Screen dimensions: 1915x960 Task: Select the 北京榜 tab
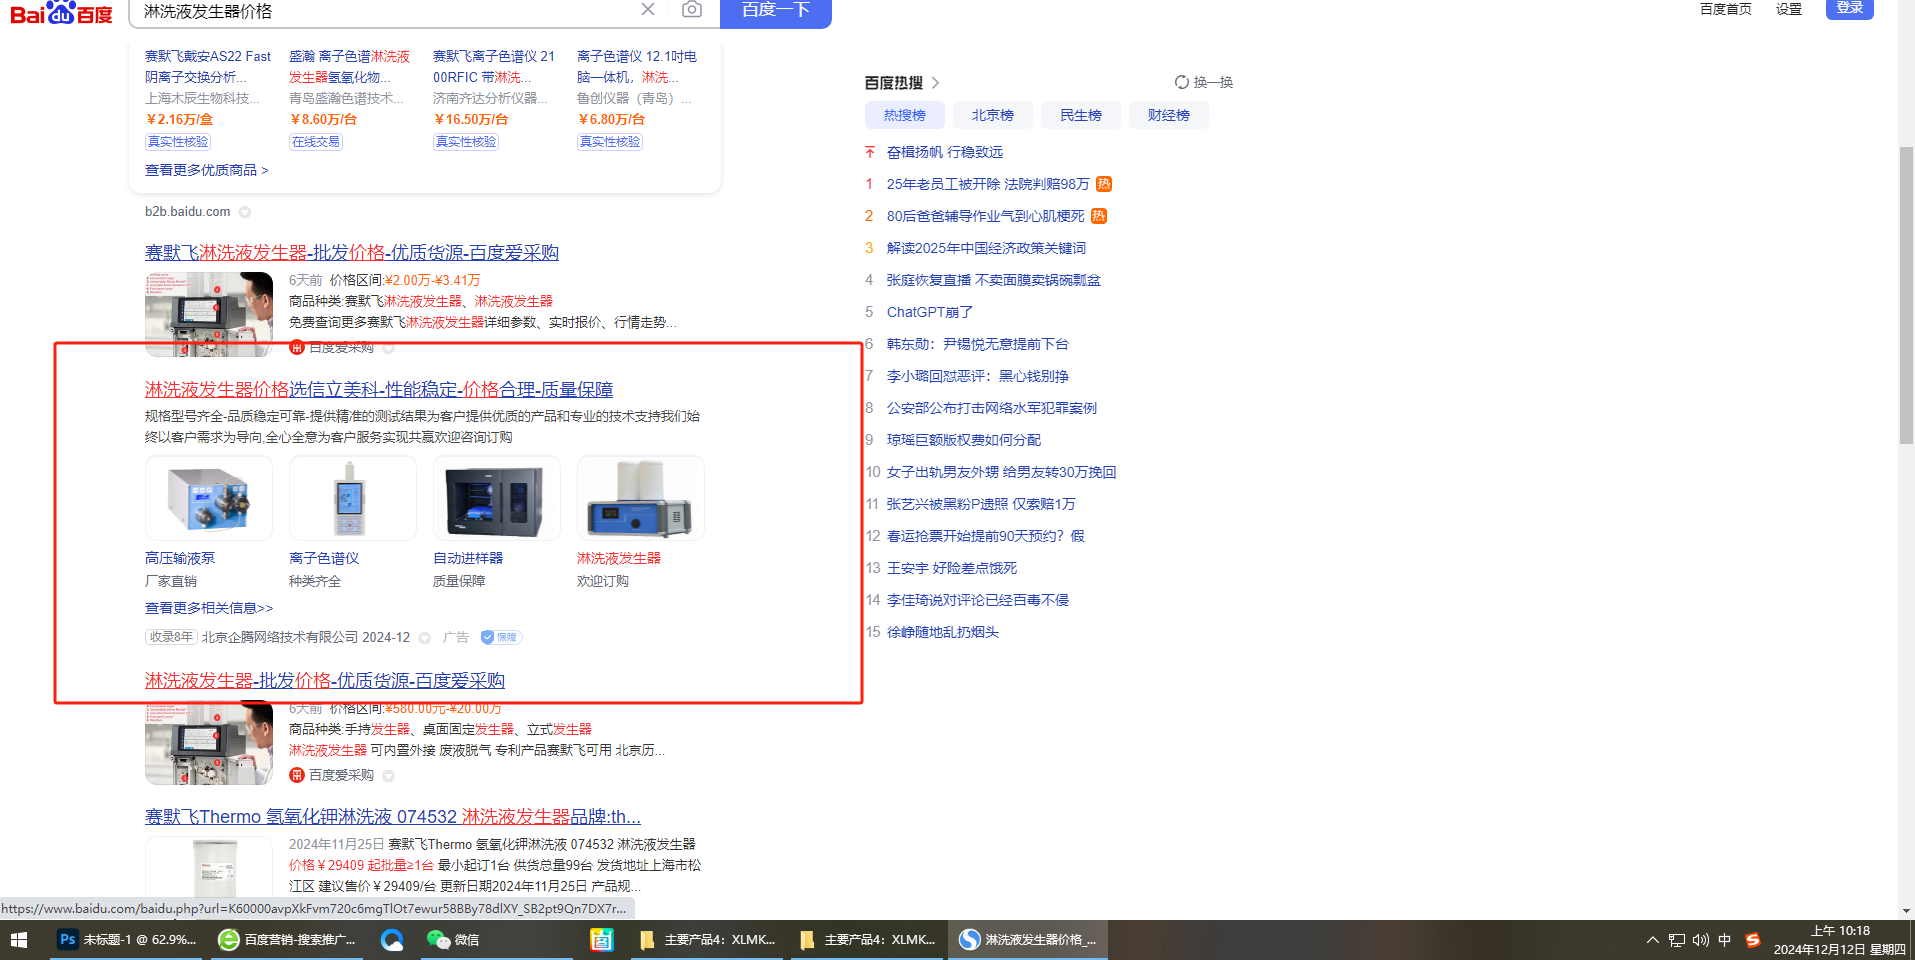point(993,115)
